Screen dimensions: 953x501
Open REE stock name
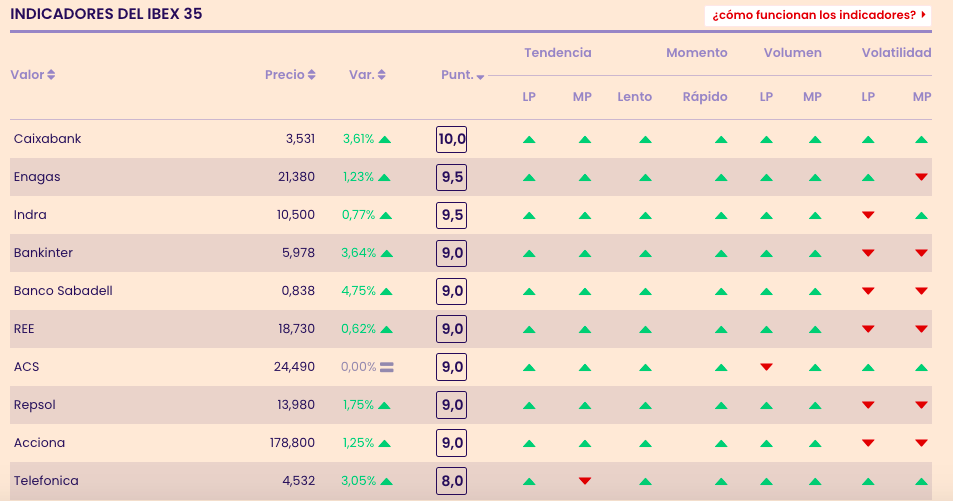(x=24, y=329)
